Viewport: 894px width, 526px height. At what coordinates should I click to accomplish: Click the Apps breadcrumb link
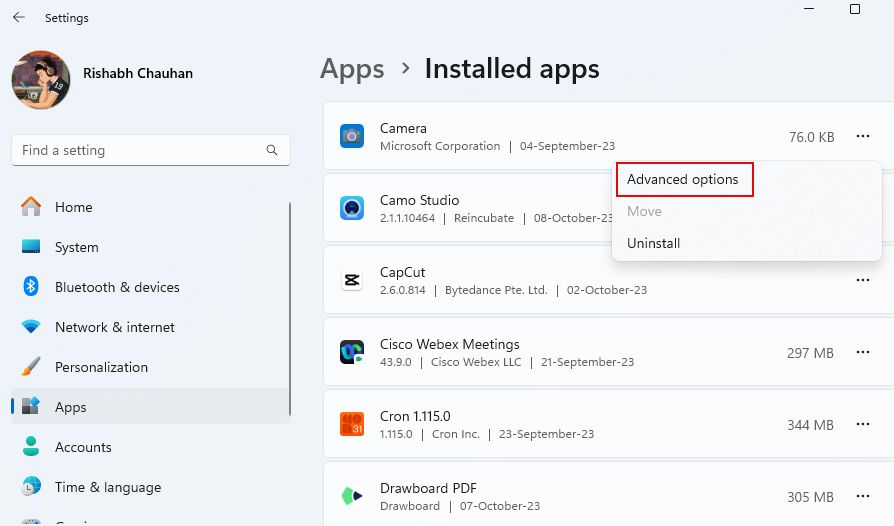[x=352, y=69]
